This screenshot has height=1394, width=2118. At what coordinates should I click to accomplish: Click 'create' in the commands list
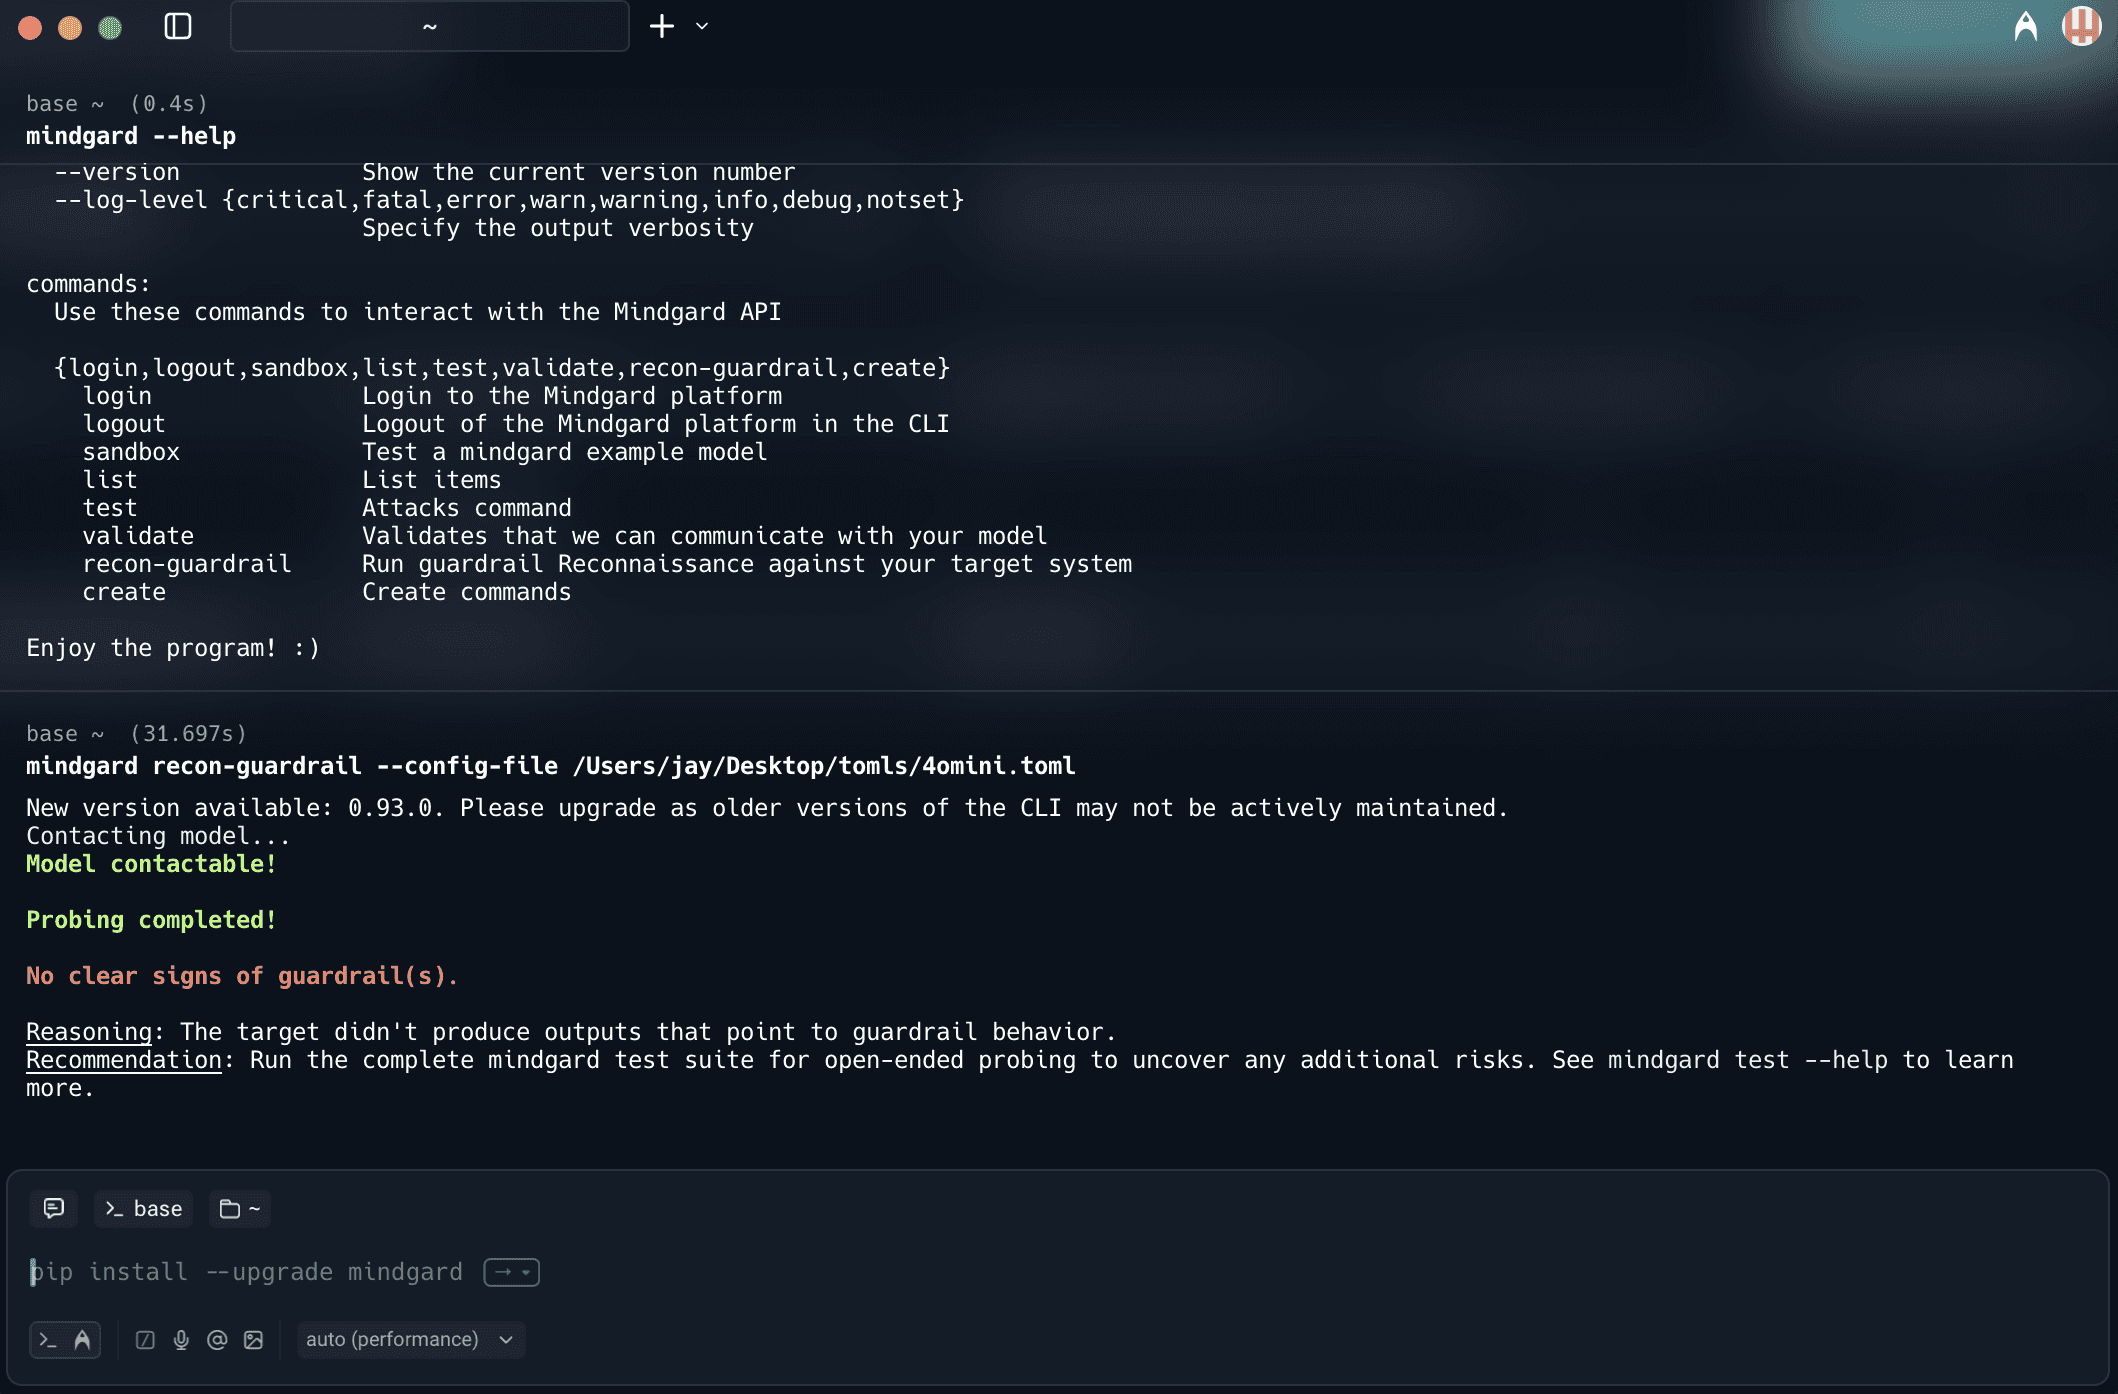click(124, 592)
